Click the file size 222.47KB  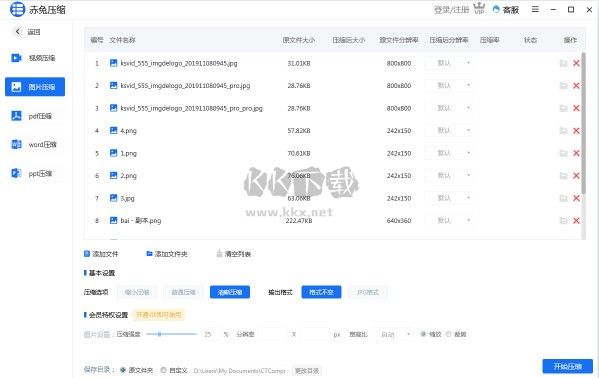[299, 221]
